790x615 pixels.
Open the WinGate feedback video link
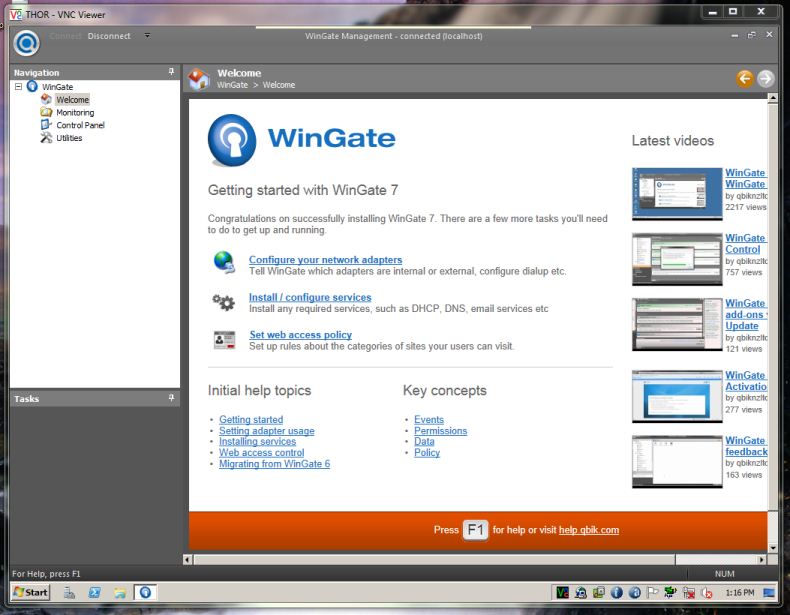pos(746,446)
